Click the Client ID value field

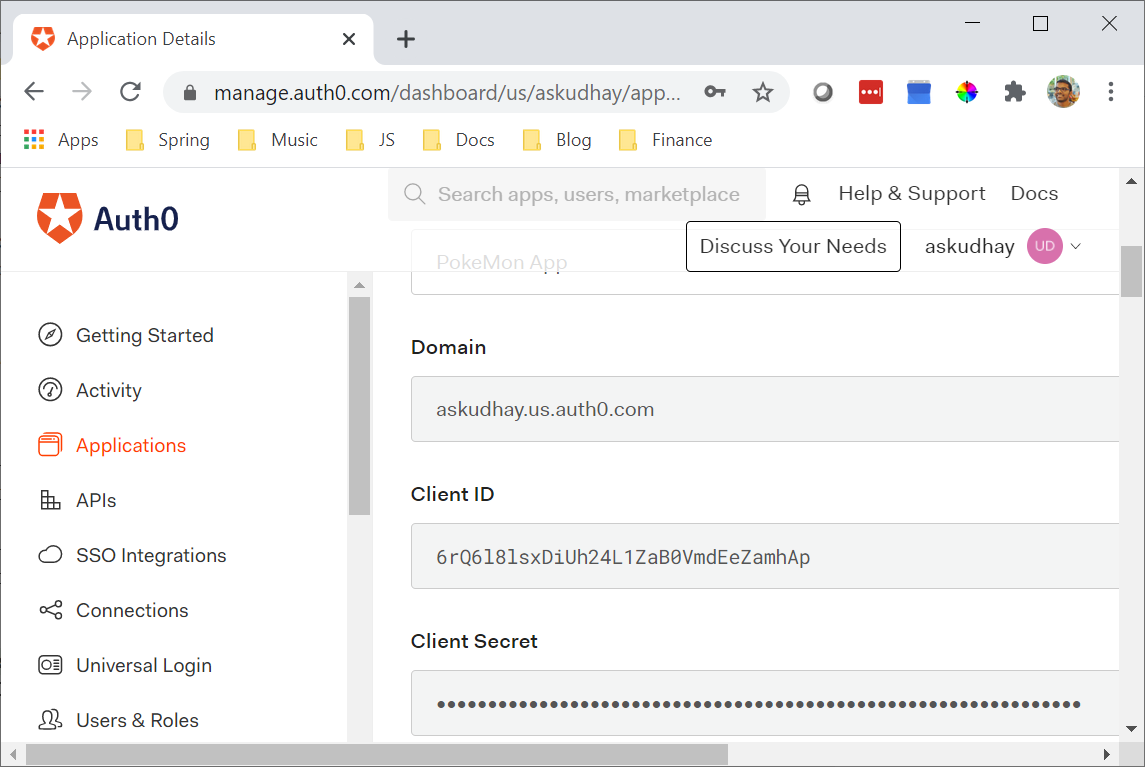765,556
